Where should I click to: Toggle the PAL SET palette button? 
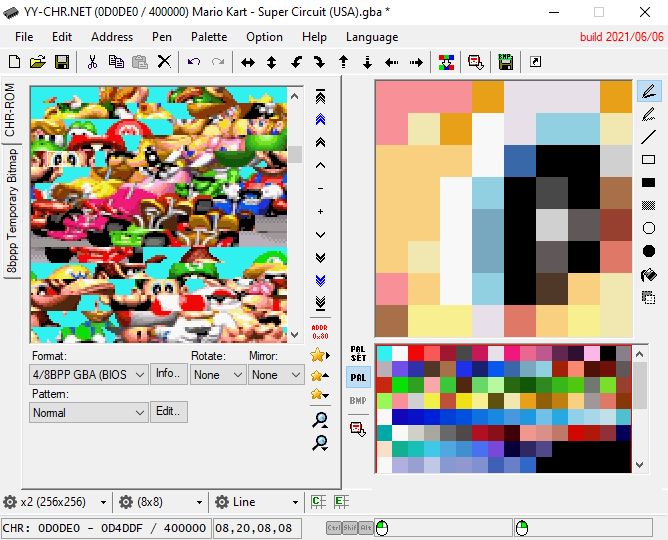358,354
